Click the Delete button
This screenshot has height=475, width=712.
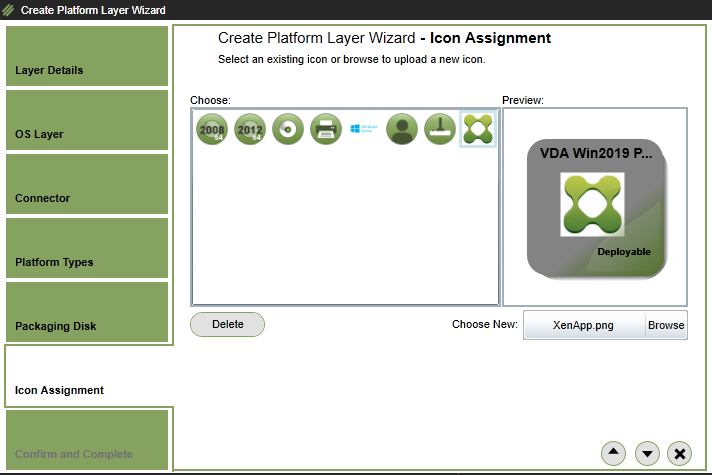click(x=227, y=324)
